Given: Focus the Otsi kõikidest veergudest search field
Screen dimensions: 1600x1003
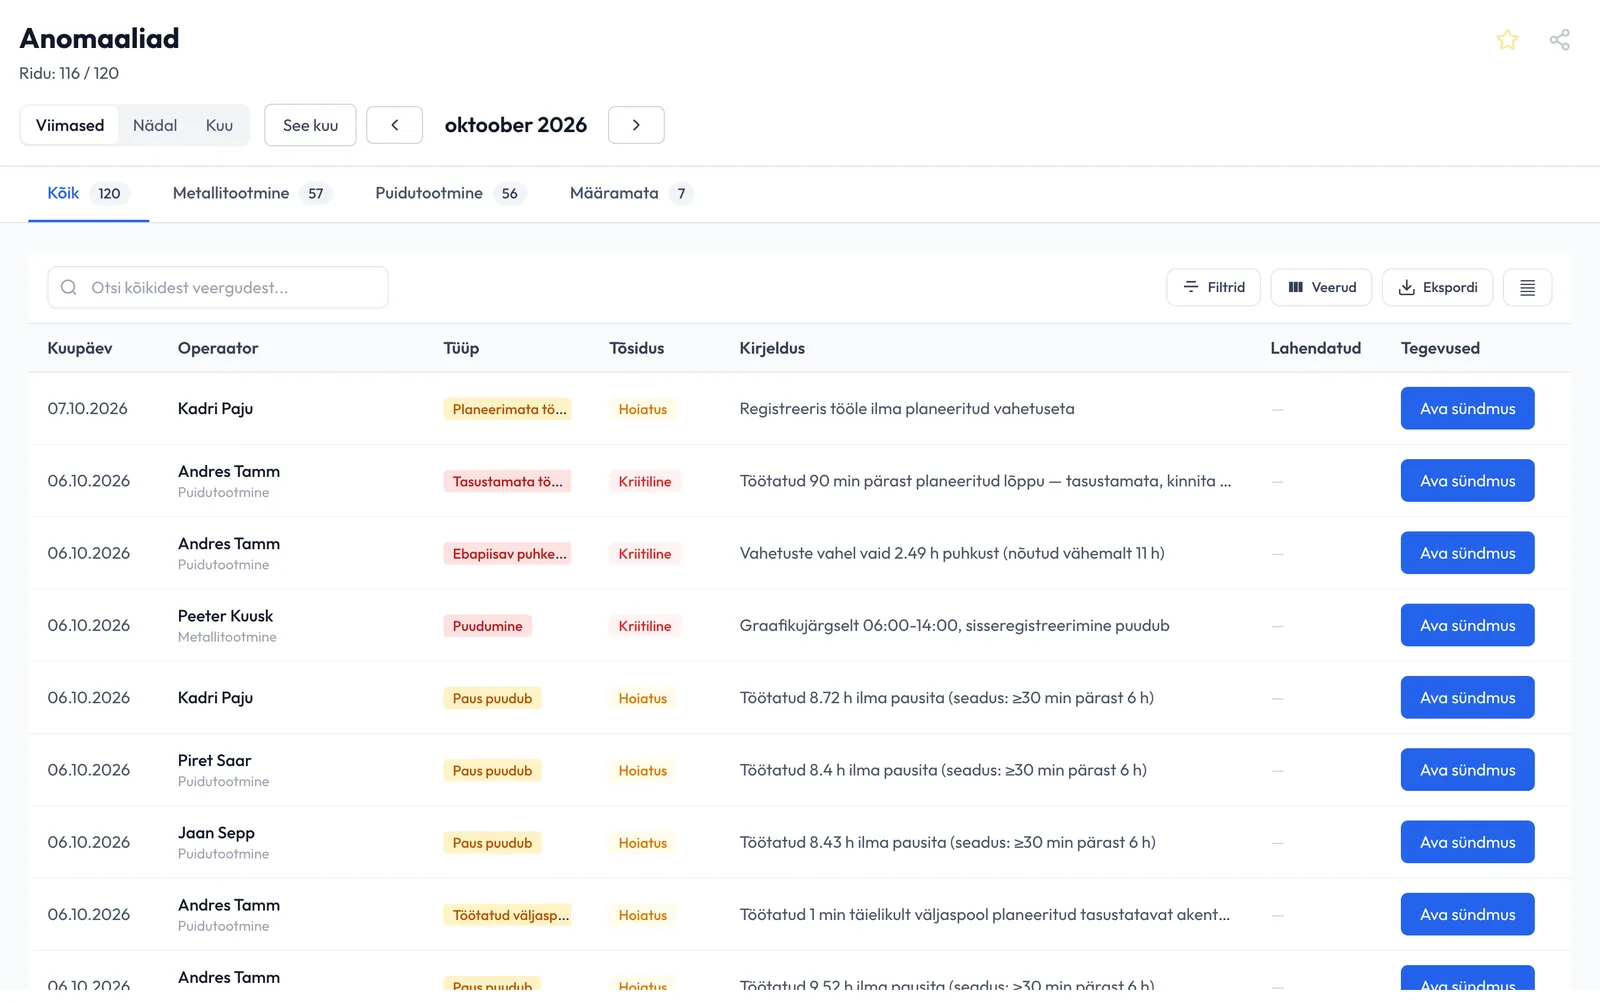Looking at the screenshot, I should (218, 288).
